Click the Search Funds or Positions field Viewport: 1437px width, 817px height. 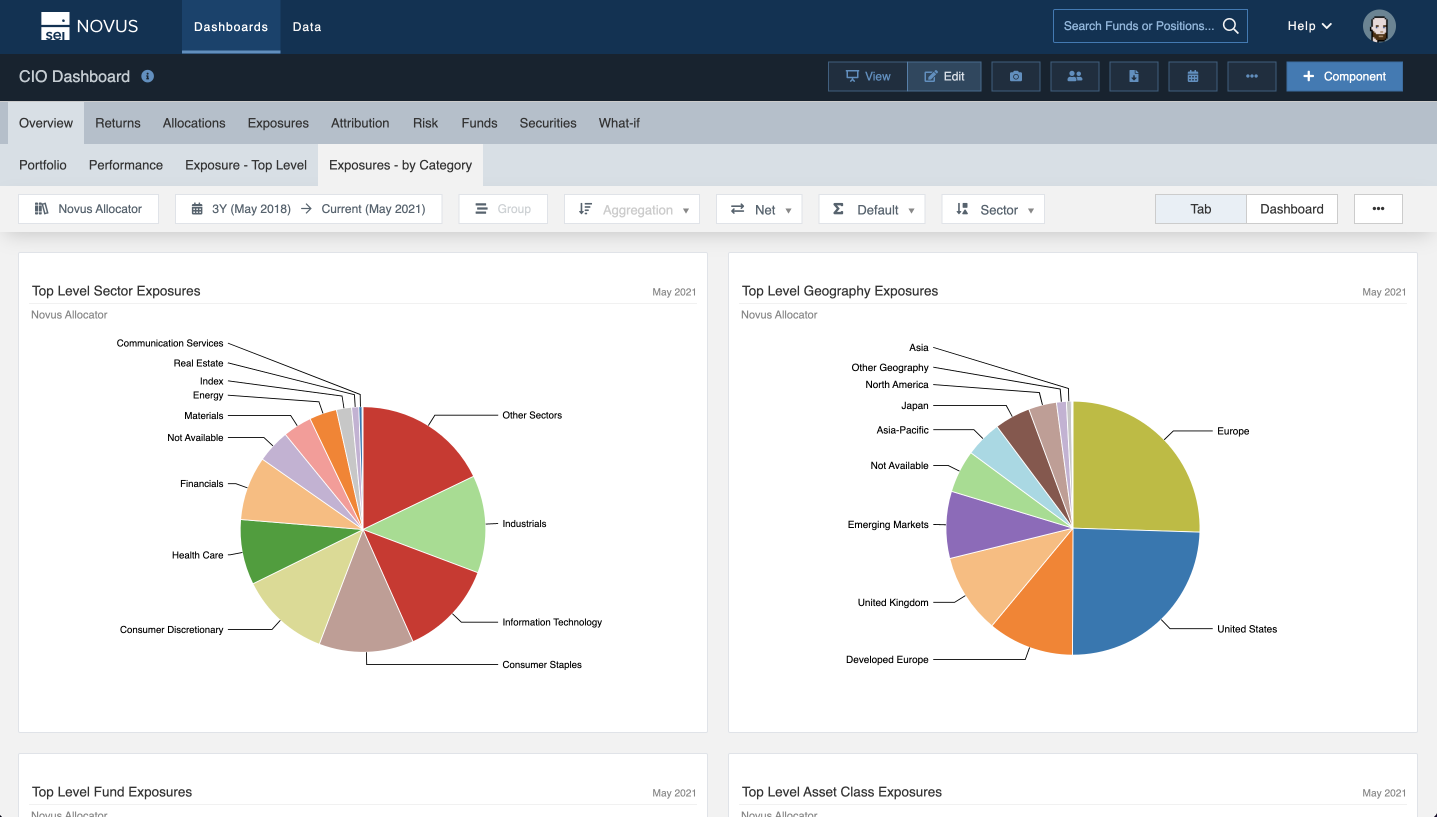tap(1140, 25)
